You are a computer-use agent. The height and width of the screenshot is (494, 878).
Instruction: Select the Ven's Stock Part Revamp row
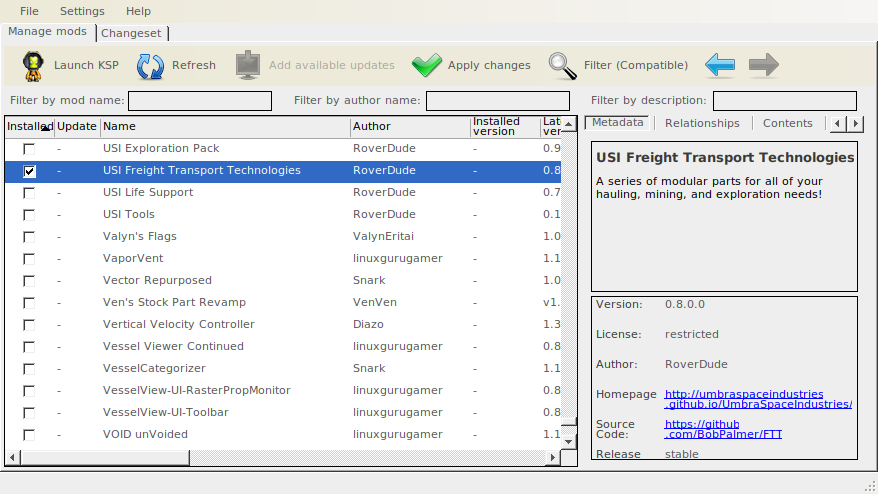click(x=283, y=302)
